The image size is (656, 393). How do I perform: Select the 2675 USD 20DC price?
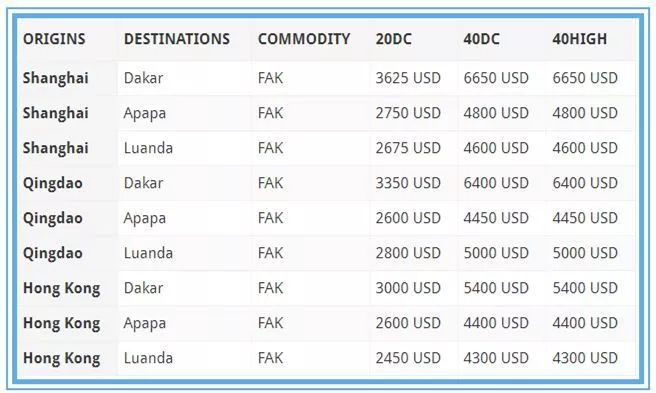pos(408,148)
